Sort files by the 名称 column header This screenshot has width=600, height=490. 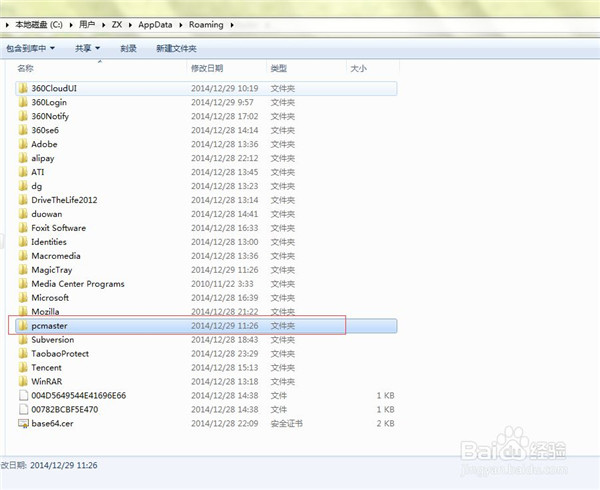(x=26, y=68)
